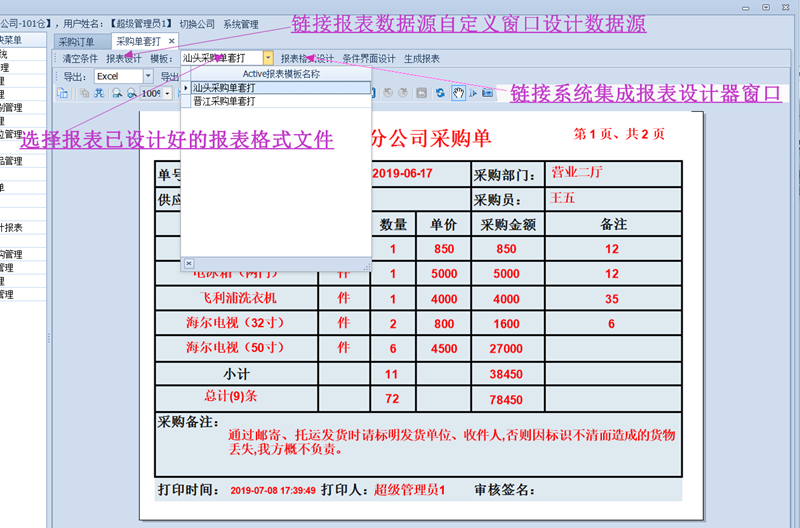The image size is (800, 528).
Task: Click the 清空条件 button
Action: coord(80,59)
